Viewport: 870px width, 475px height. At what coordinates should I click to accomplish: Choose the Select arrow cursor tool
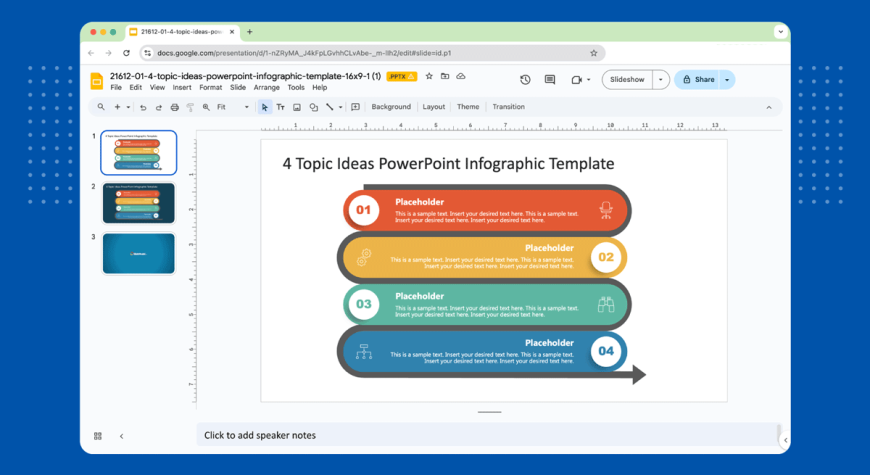click(265, 107)
